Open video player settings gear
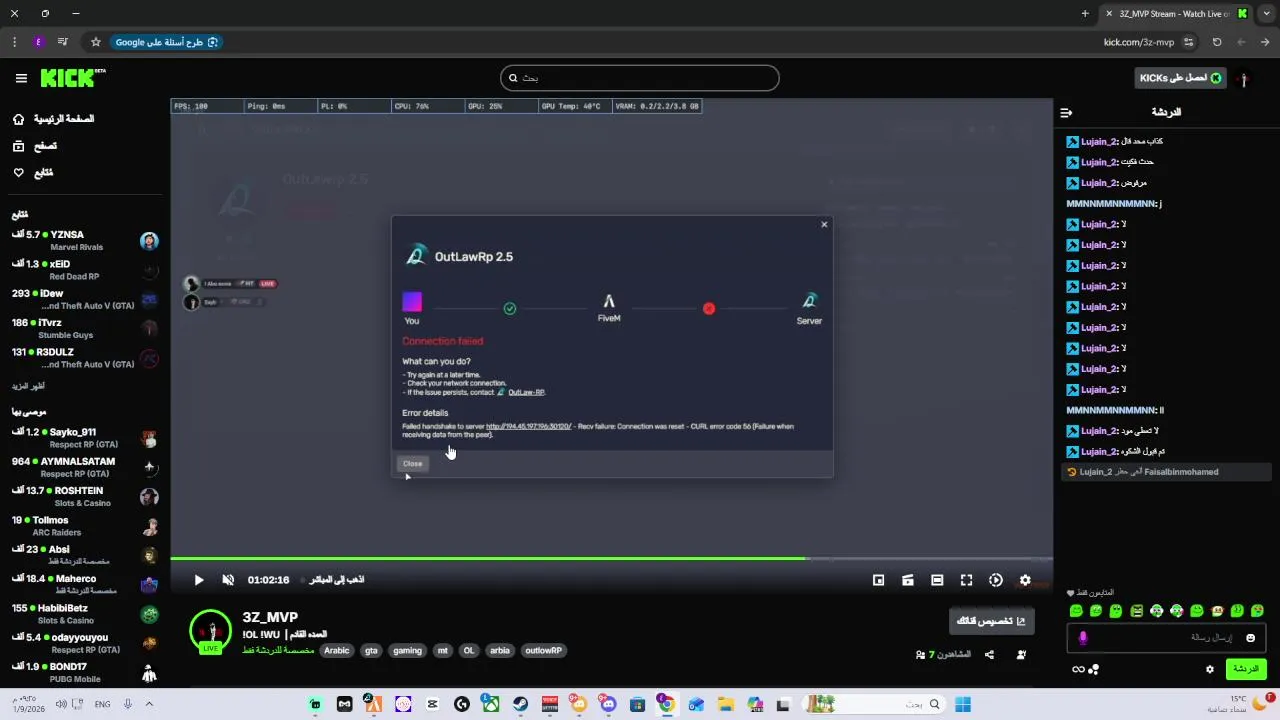Screen dimensions: 1280x720 1025,580
